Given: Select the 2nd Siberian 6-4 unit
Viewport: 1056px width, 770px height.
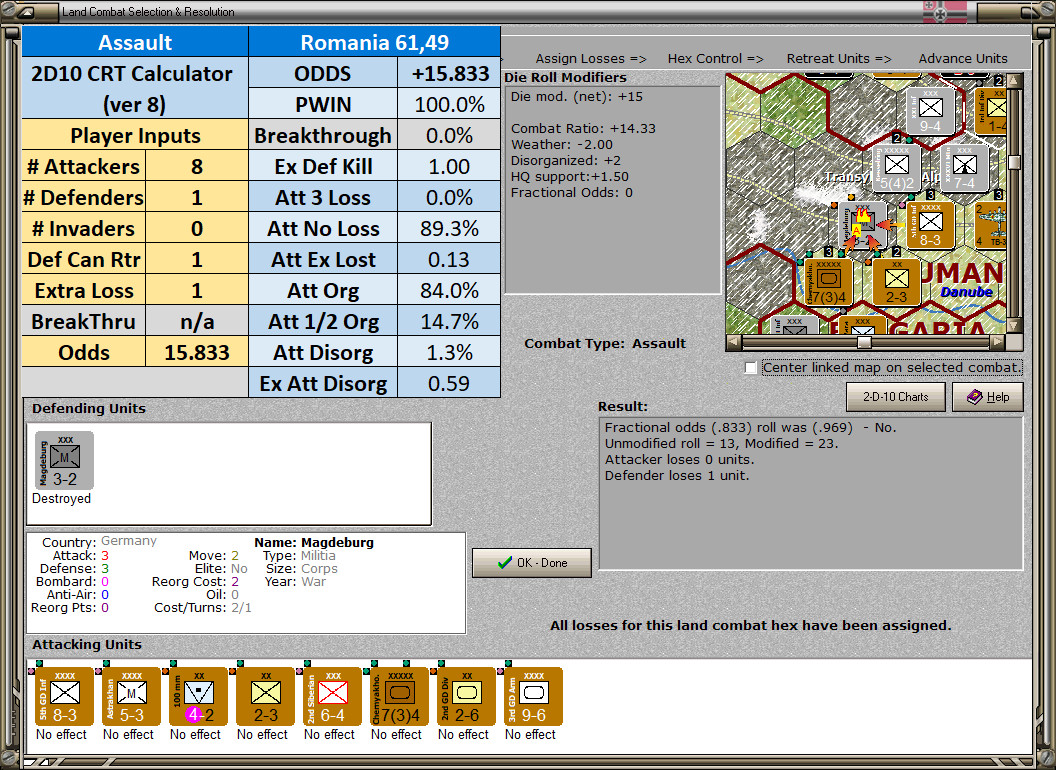Looking at the screenshot, I should 329,696.
